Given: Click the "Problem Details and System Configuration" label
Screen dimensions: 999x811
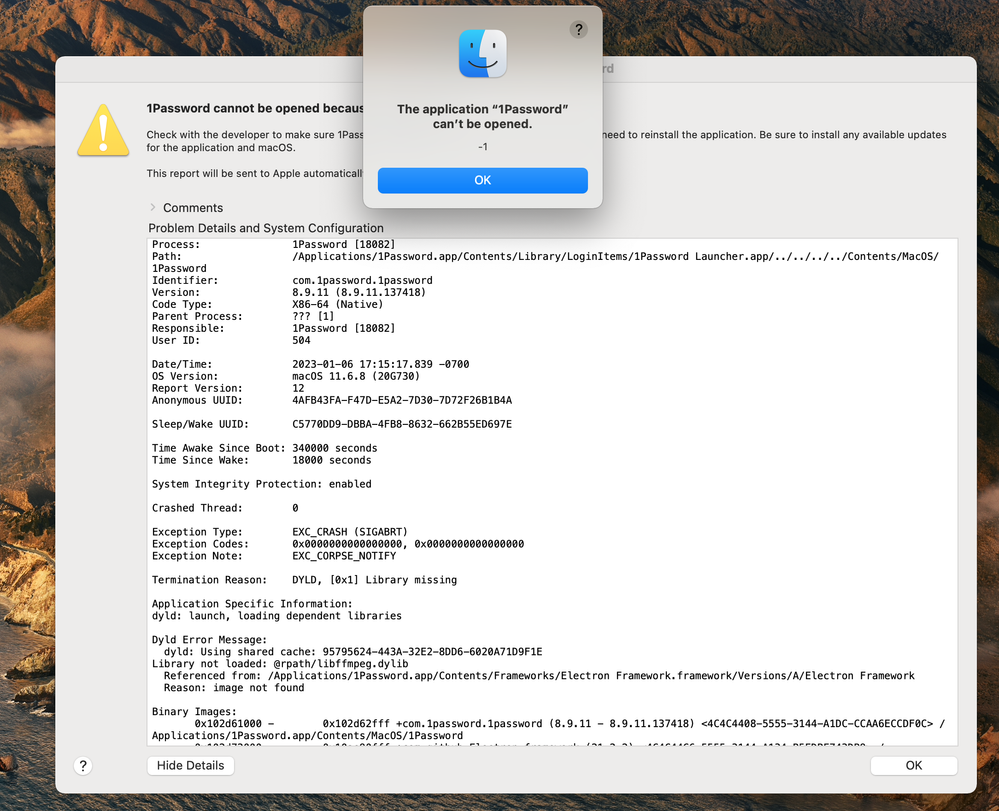Looking at the screenshot, I should [x=266, y=228].
